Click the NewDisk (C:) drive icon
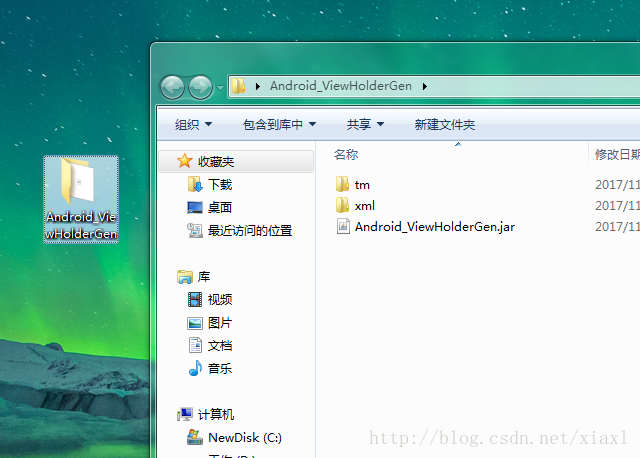640x458 pixels. [195, 437]
